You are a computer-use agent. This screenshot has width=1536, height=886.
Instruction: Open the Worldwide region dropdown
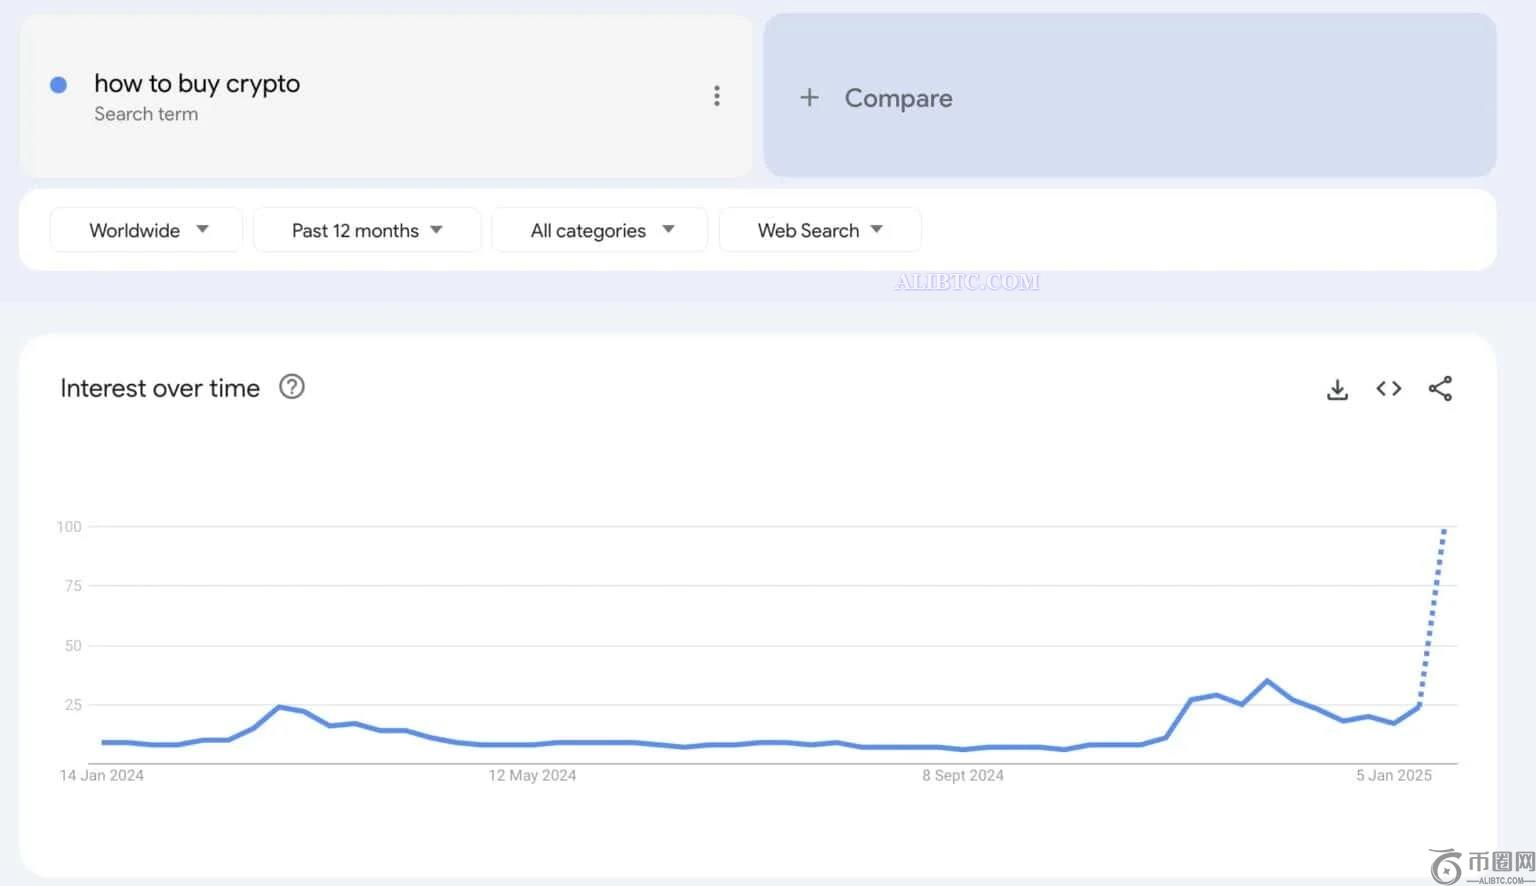tap(146, 230)
